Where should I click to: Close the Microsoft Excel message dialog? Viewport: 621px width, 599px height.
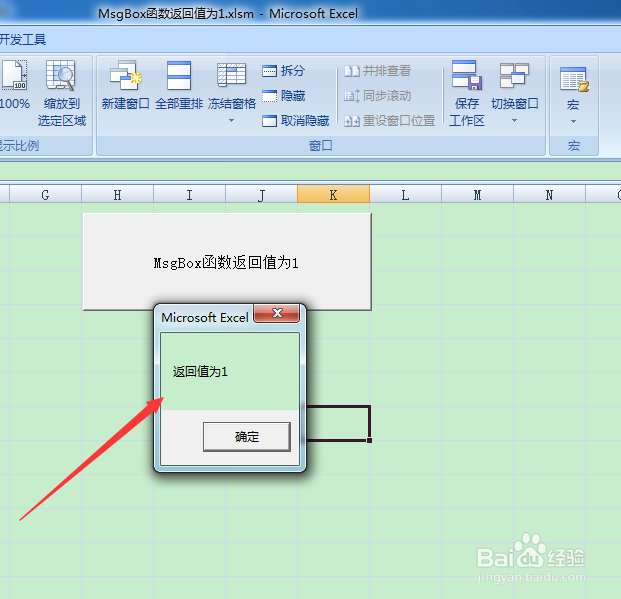(x=277, y=313)
